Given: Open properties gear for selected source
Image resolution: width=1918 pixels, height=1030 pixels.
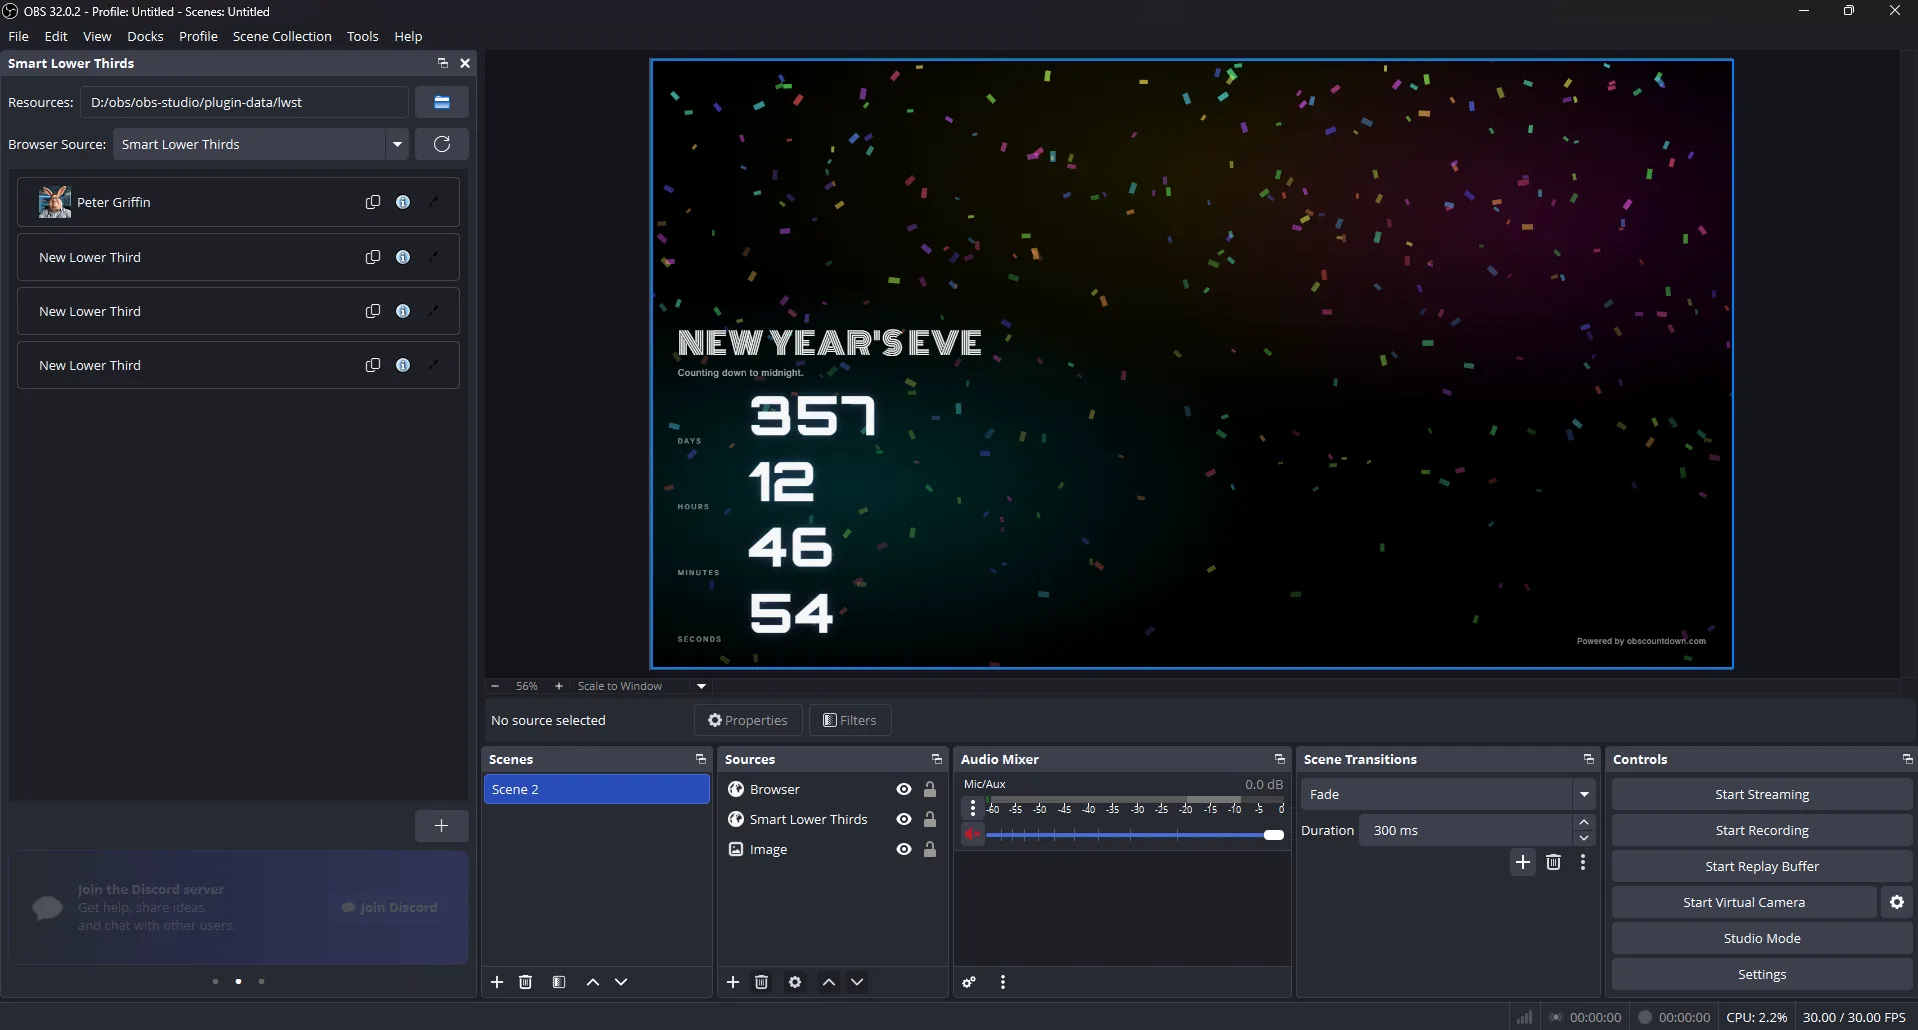Looking at the screenshot, I should [794, 982].
